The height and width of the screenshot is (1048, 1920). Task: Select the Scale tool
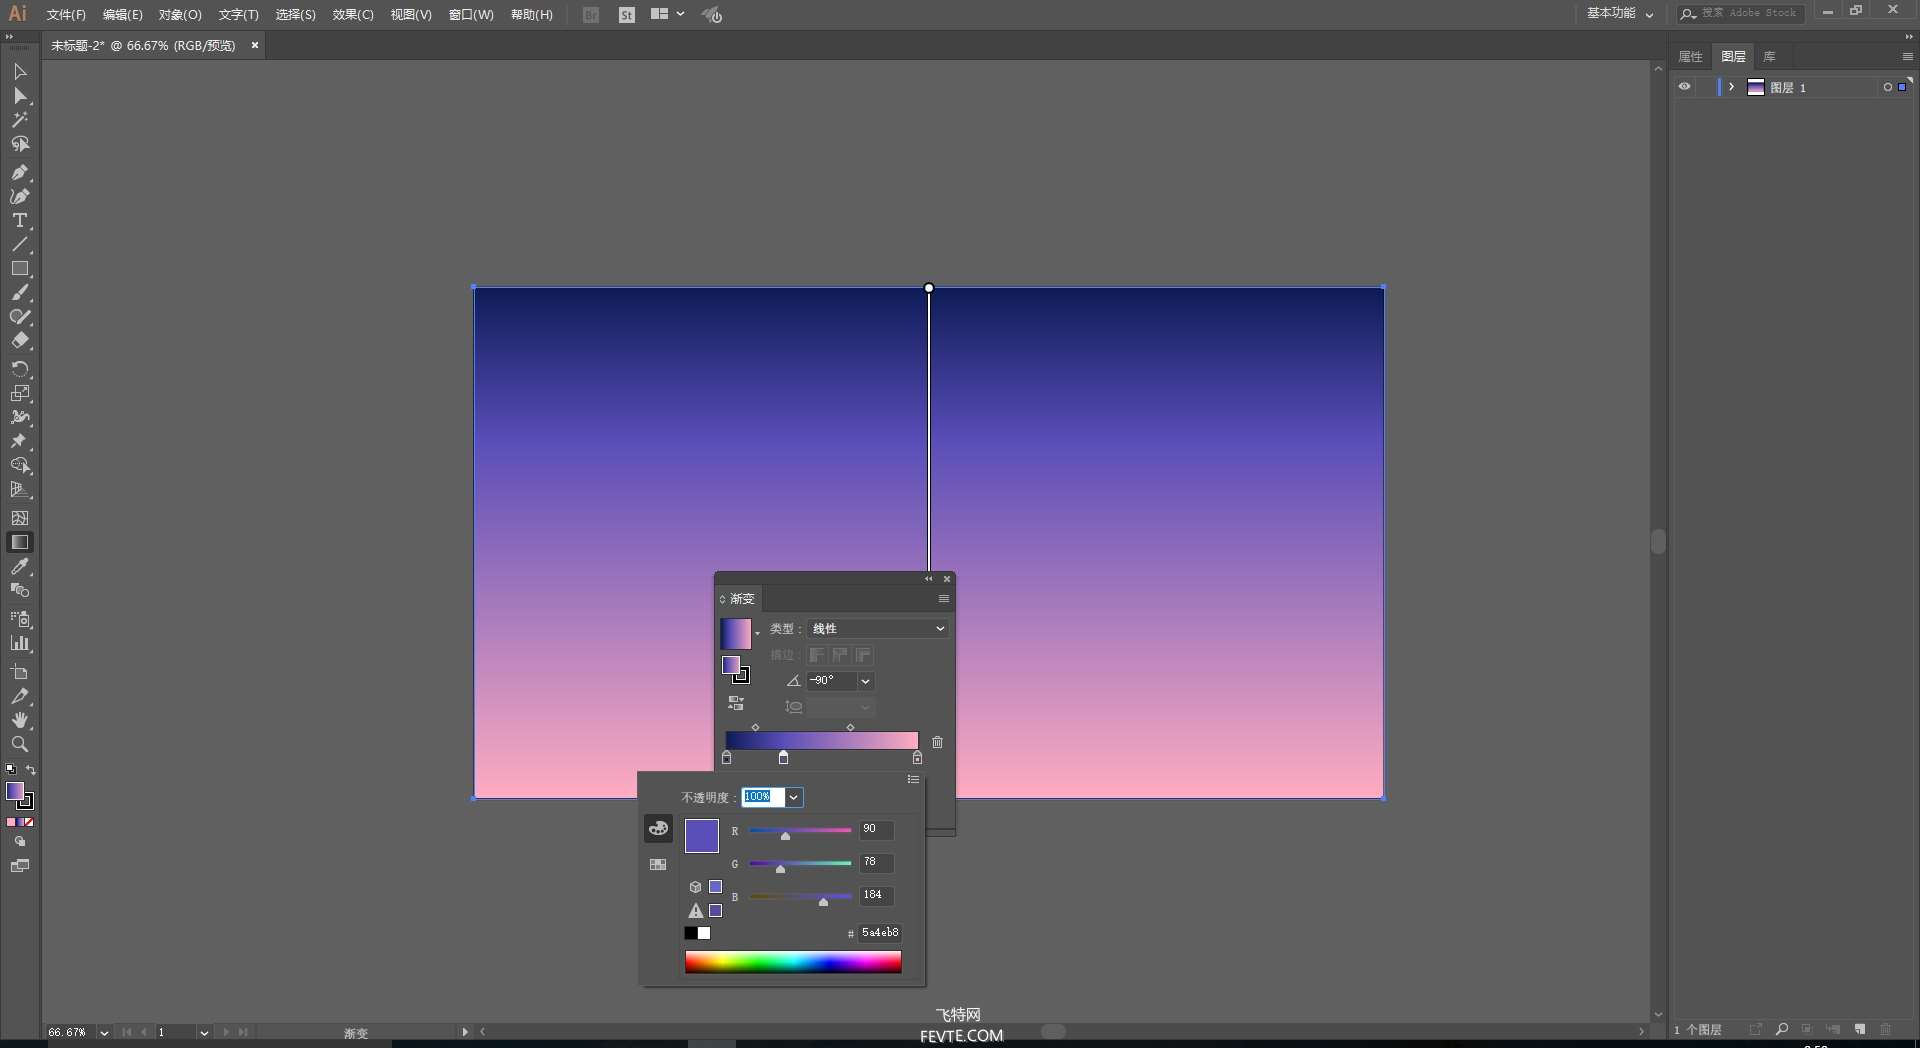(x=20, y=393)
